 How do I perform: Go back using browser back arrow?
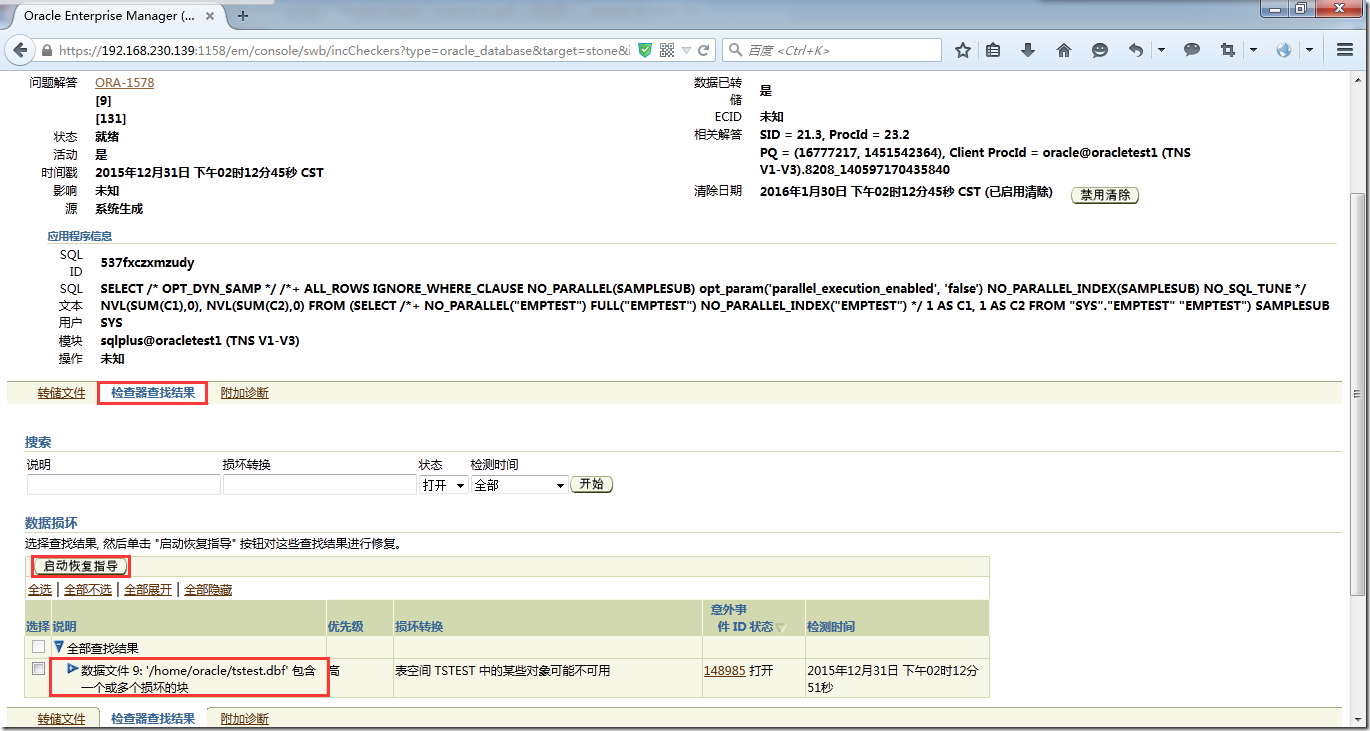coord(22,50)
